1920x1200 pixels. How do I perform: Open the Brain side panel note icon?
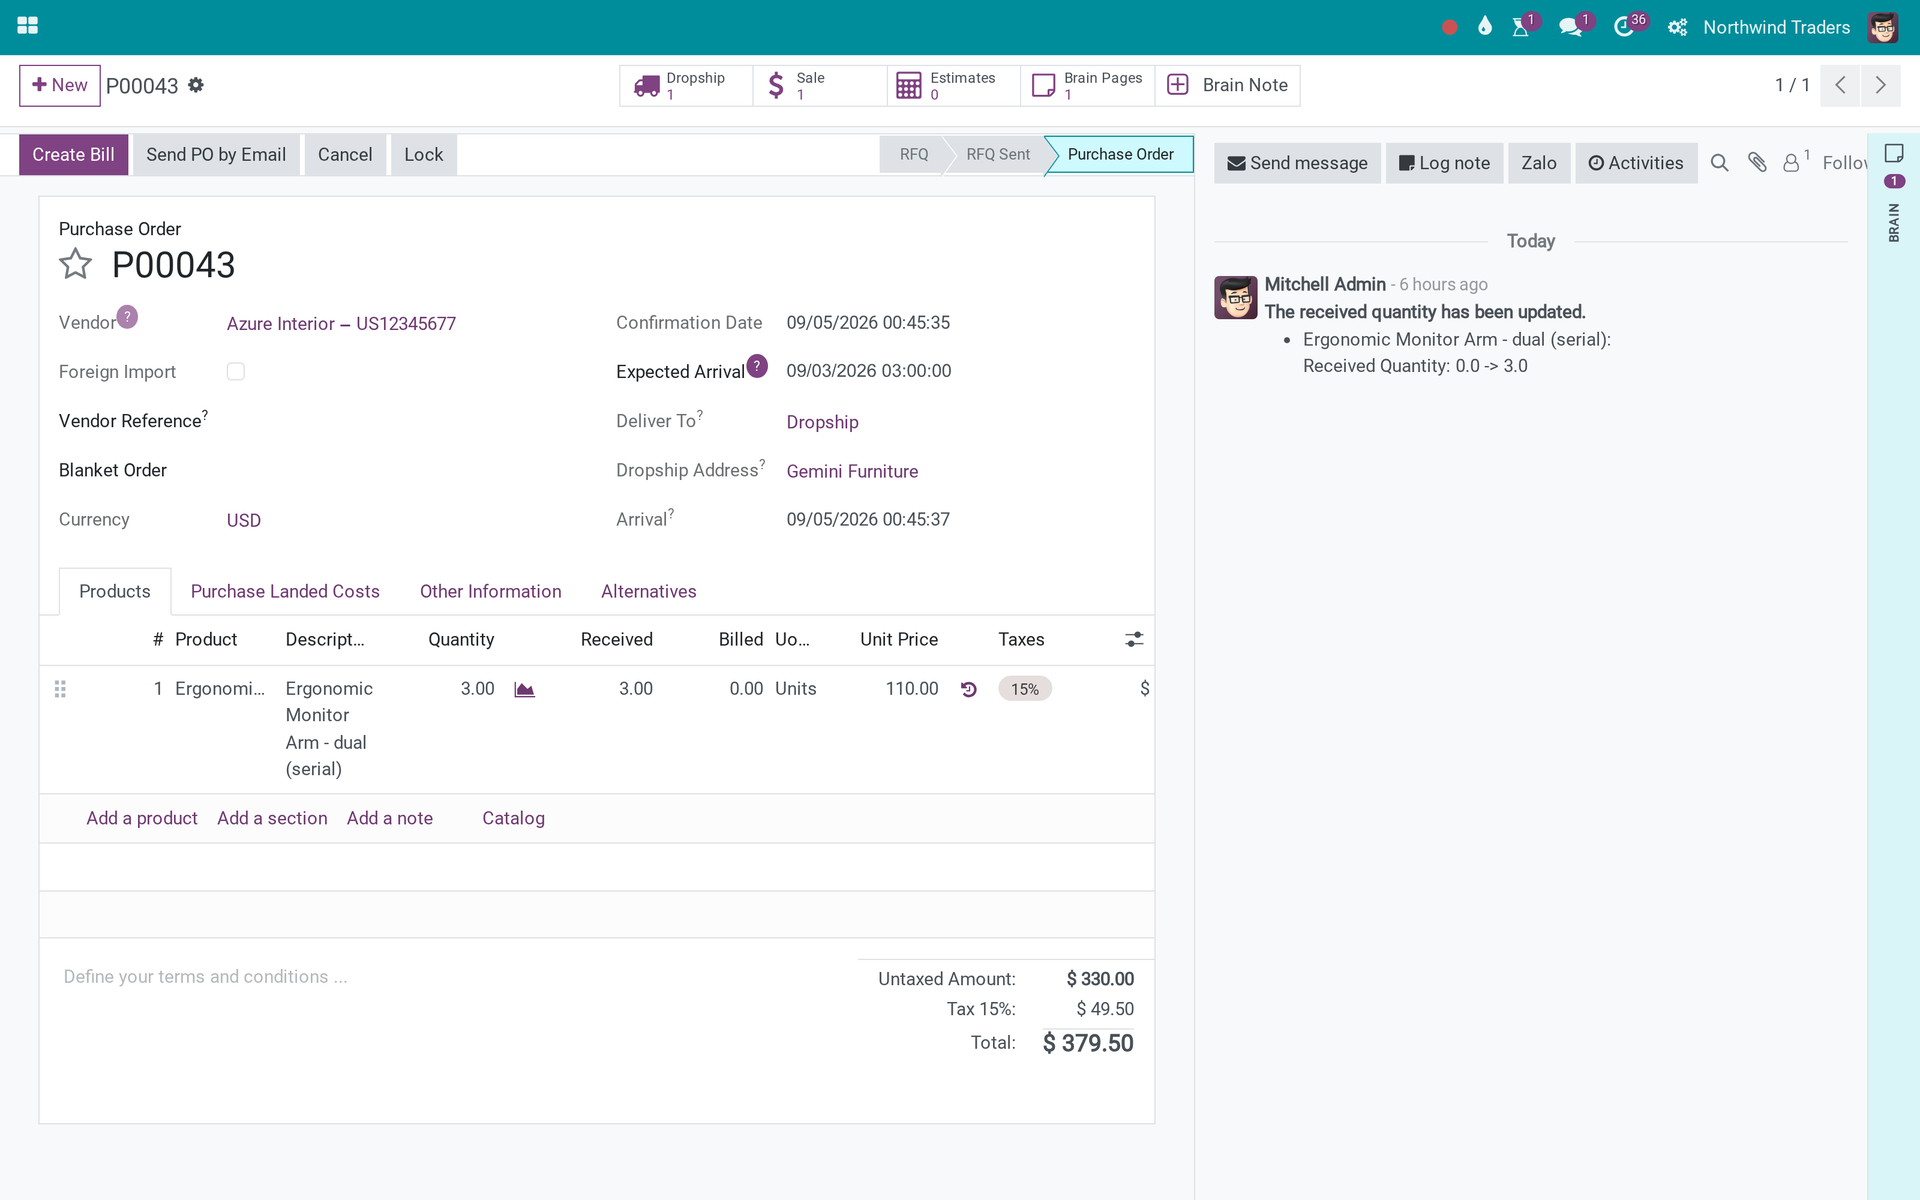1894,154
